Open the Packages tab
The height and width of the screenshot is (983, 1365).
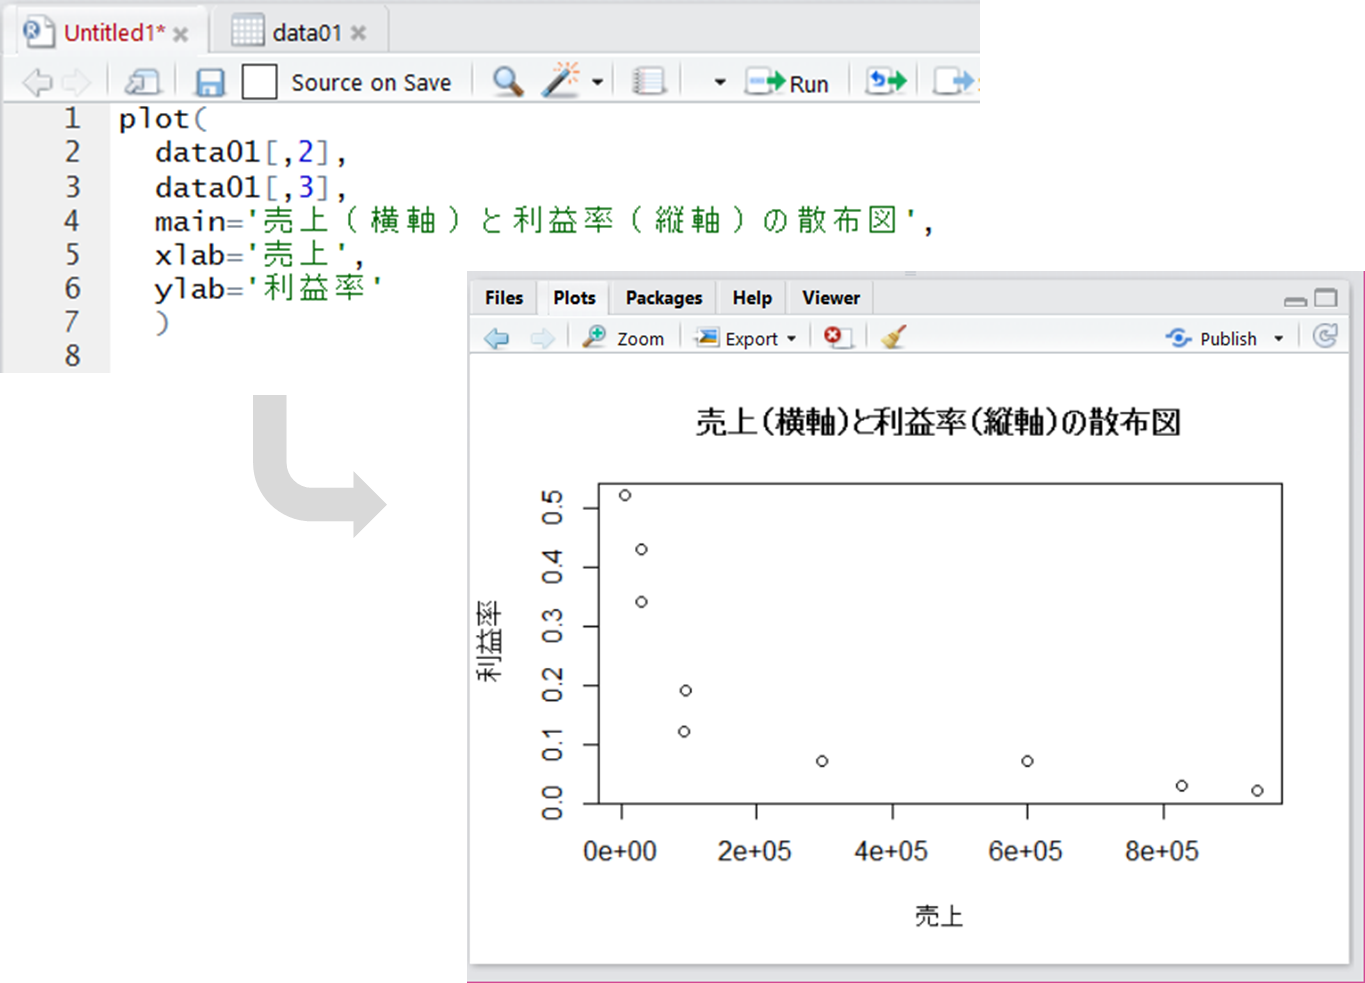click(x=663, y=298)
